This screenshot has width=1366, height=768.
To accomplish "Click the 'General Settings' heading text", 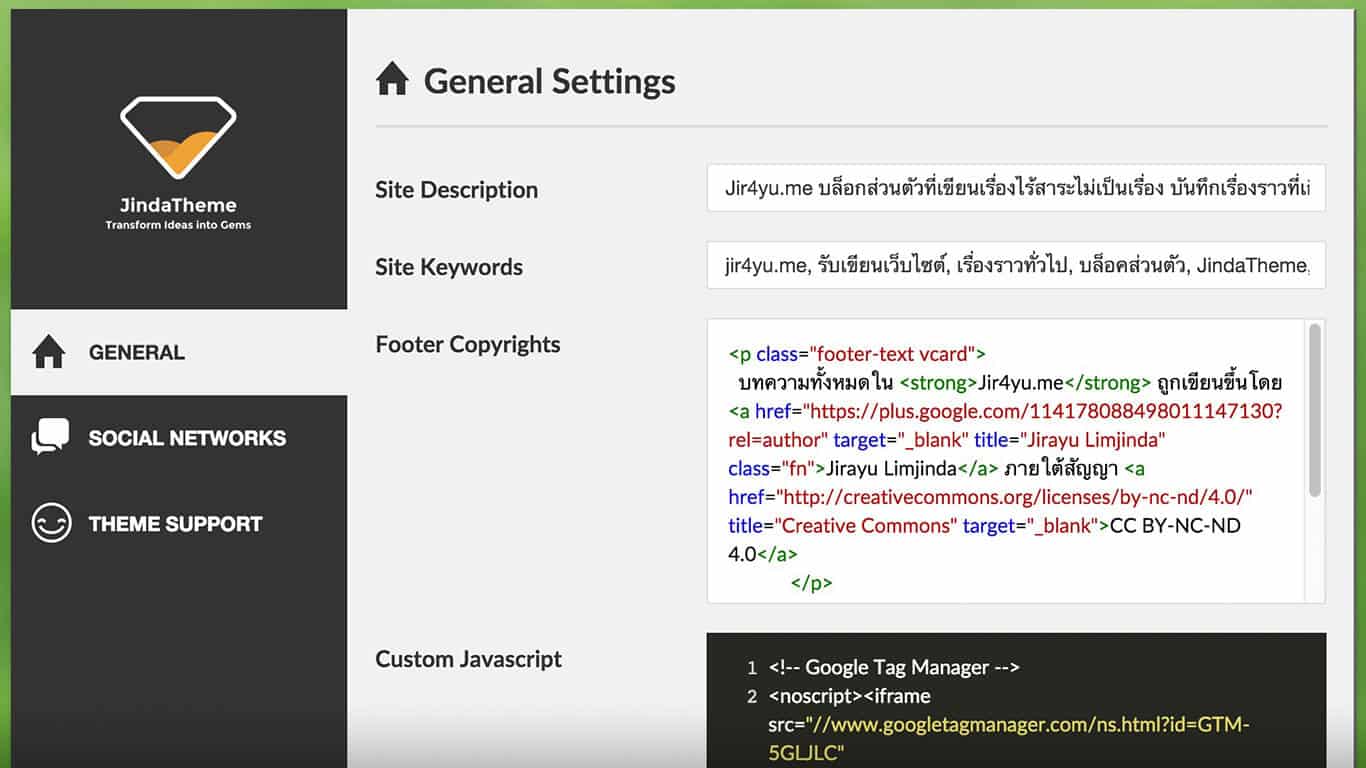I will (x=550, y=81).
